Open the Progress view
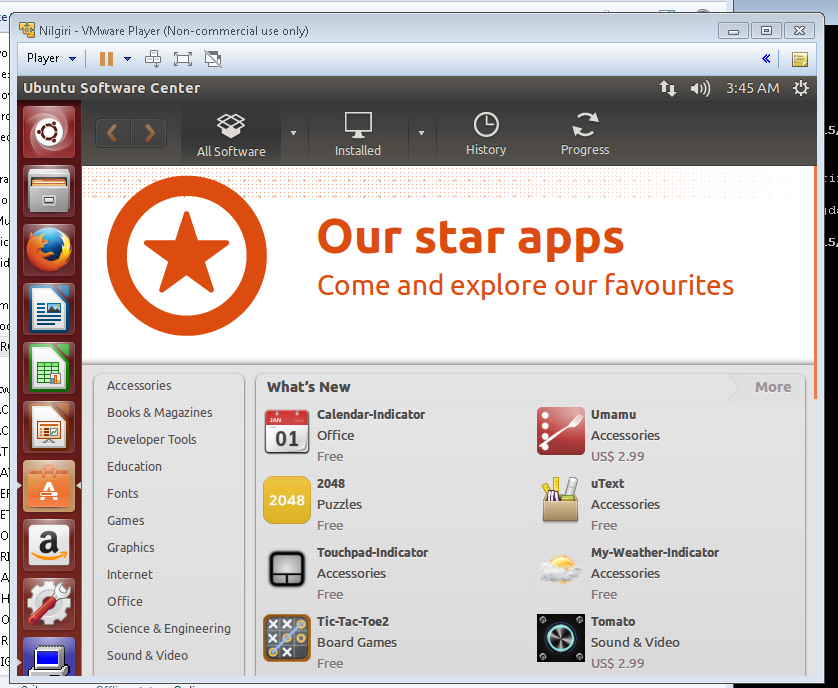Screen dimensions: 838x688 click(x=585, y=135)
